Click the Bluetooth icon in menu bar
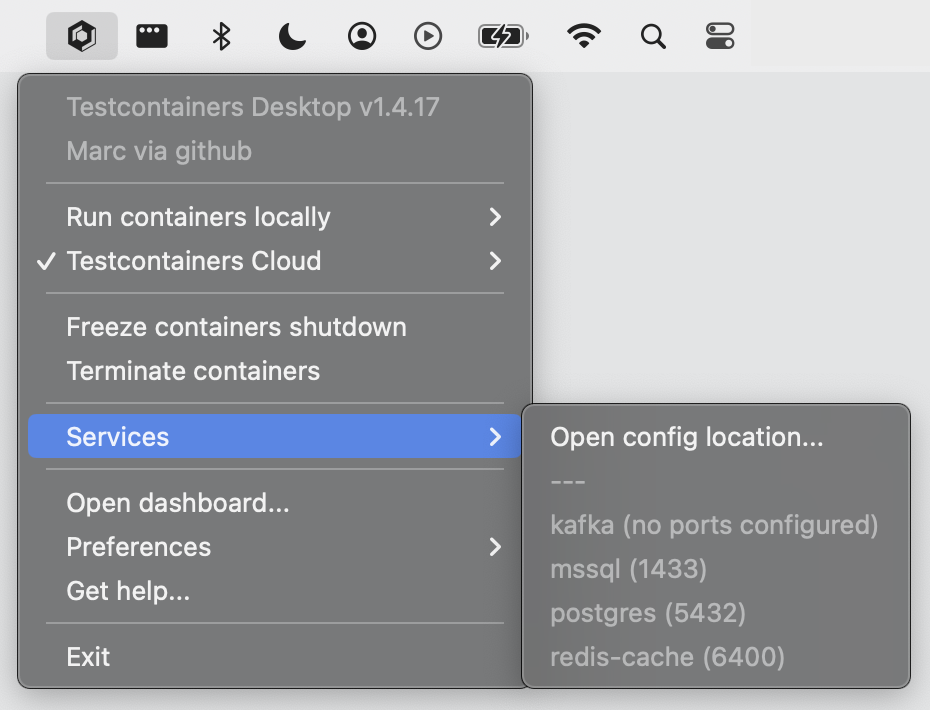This screenshot has width=930, height=710. click(x=222, y=37)
